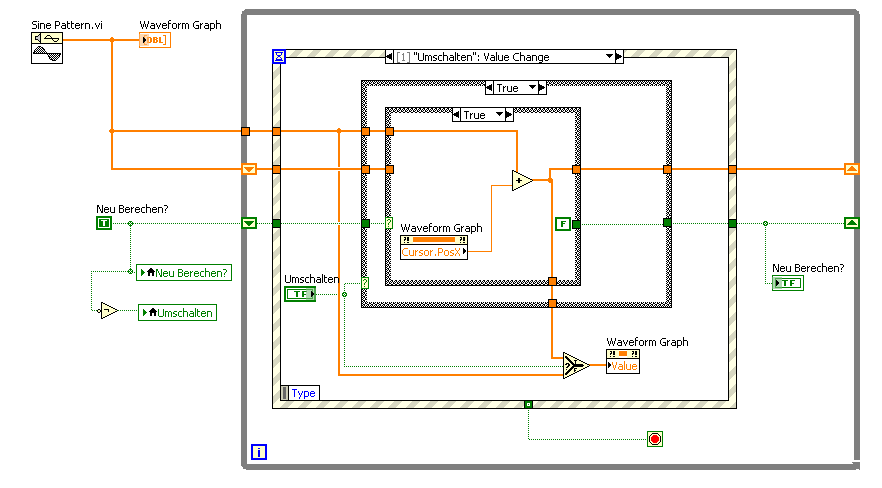Click the Umschalten label text
Screen dimensions: 882x488
(x=312, y=279)
